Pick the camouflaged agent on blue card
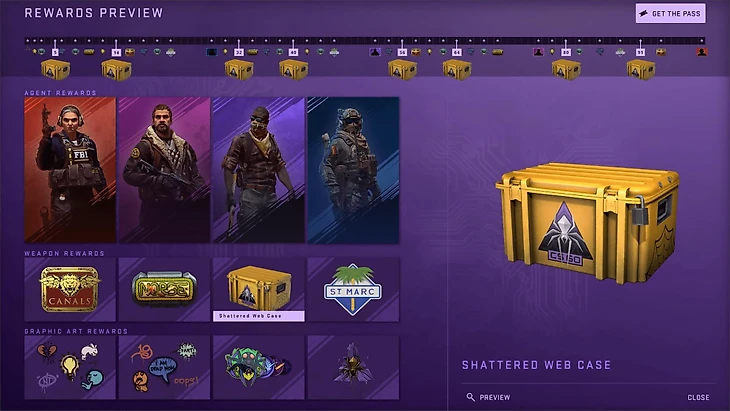Image resolution: width=730 pixels, height=411 pixels. pyautogui.click(x=353, y=170)
